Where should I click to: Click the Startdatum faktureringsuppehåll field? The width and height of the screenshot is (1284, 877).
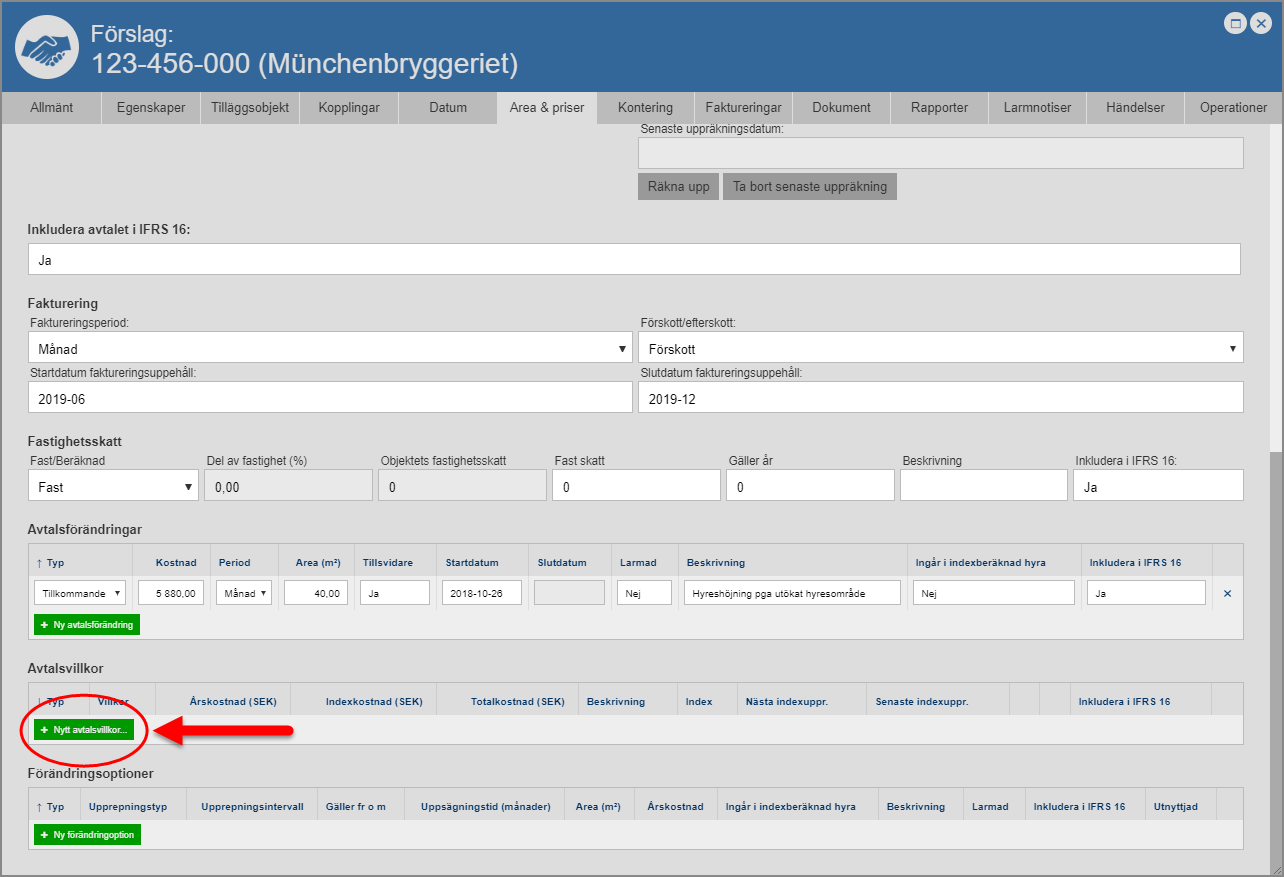(x=330, y=397)
